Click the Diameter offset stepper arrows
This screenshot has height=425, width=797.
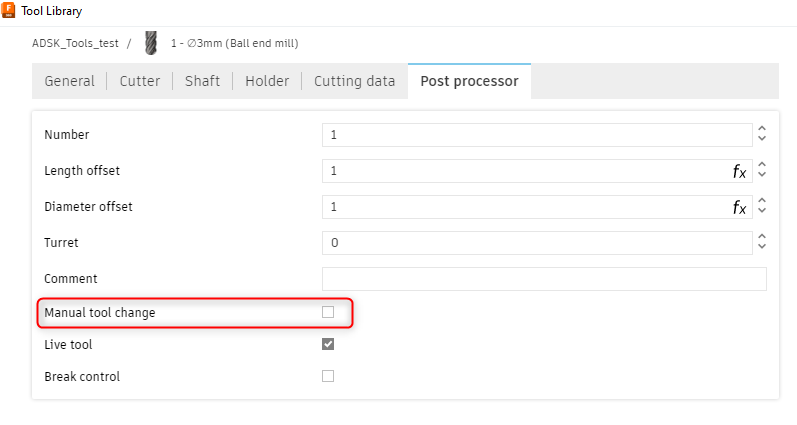pos(762,207)
